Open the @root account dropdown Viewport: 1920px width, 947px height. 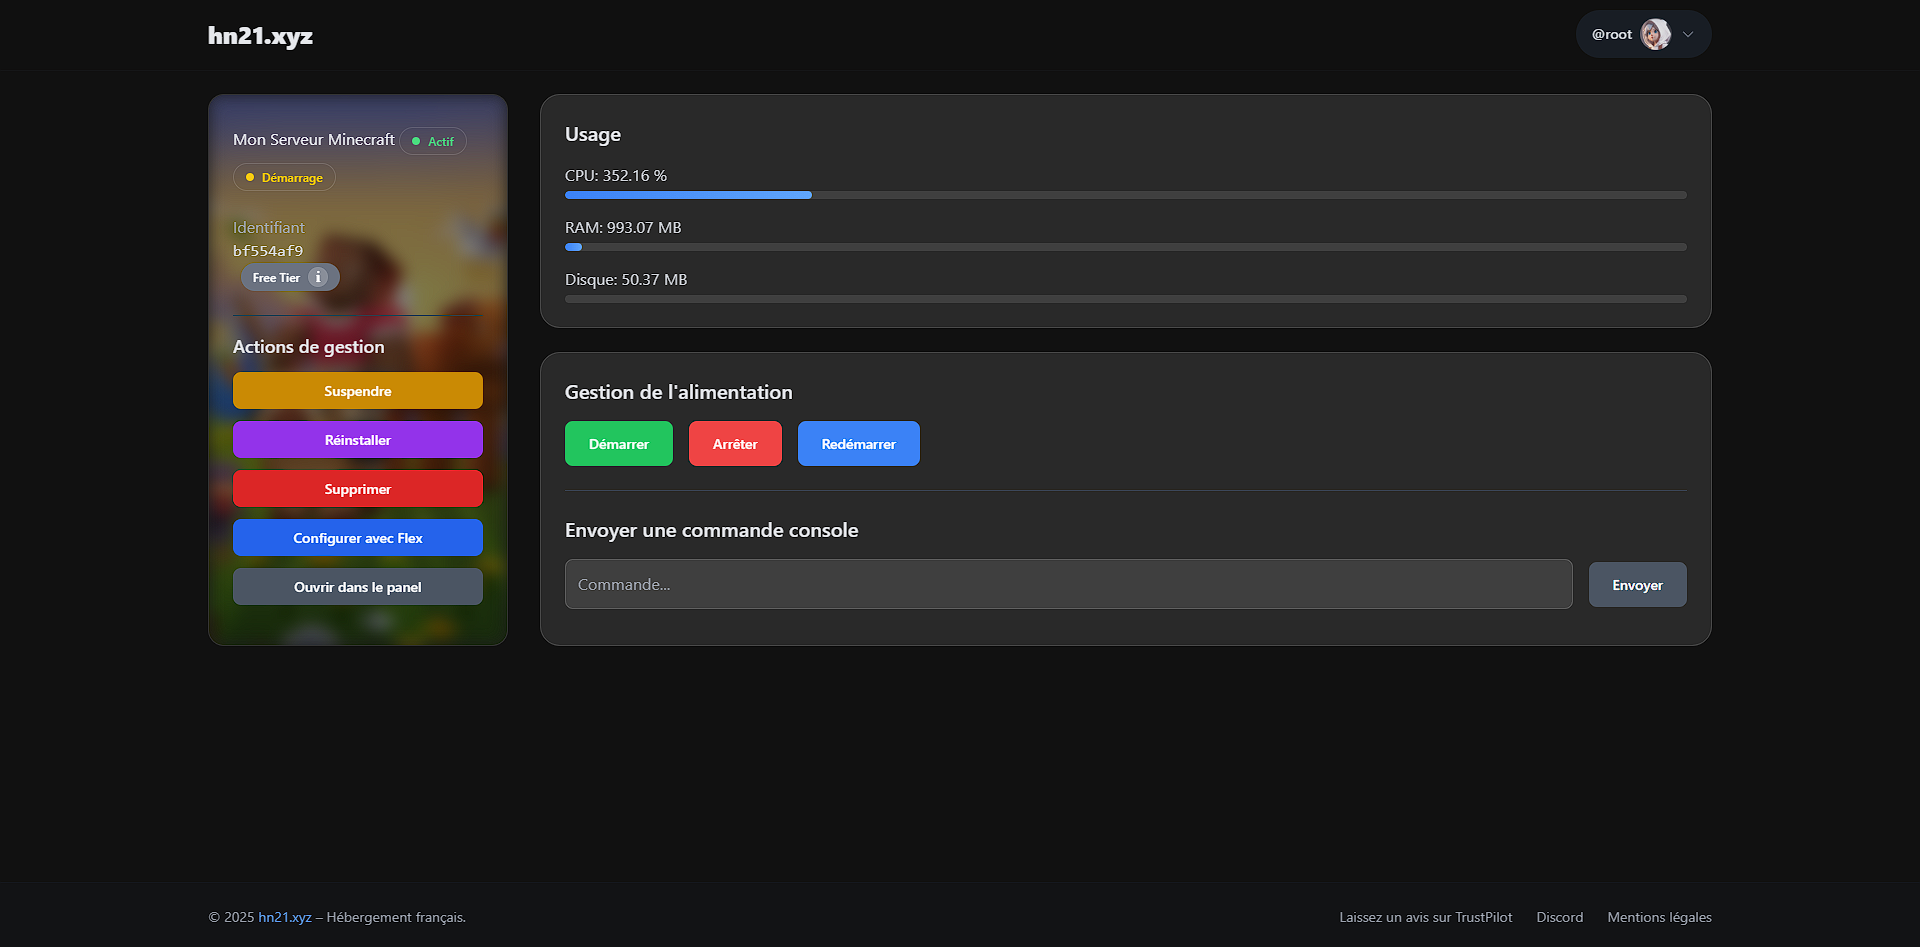[x=1612, y=34]
